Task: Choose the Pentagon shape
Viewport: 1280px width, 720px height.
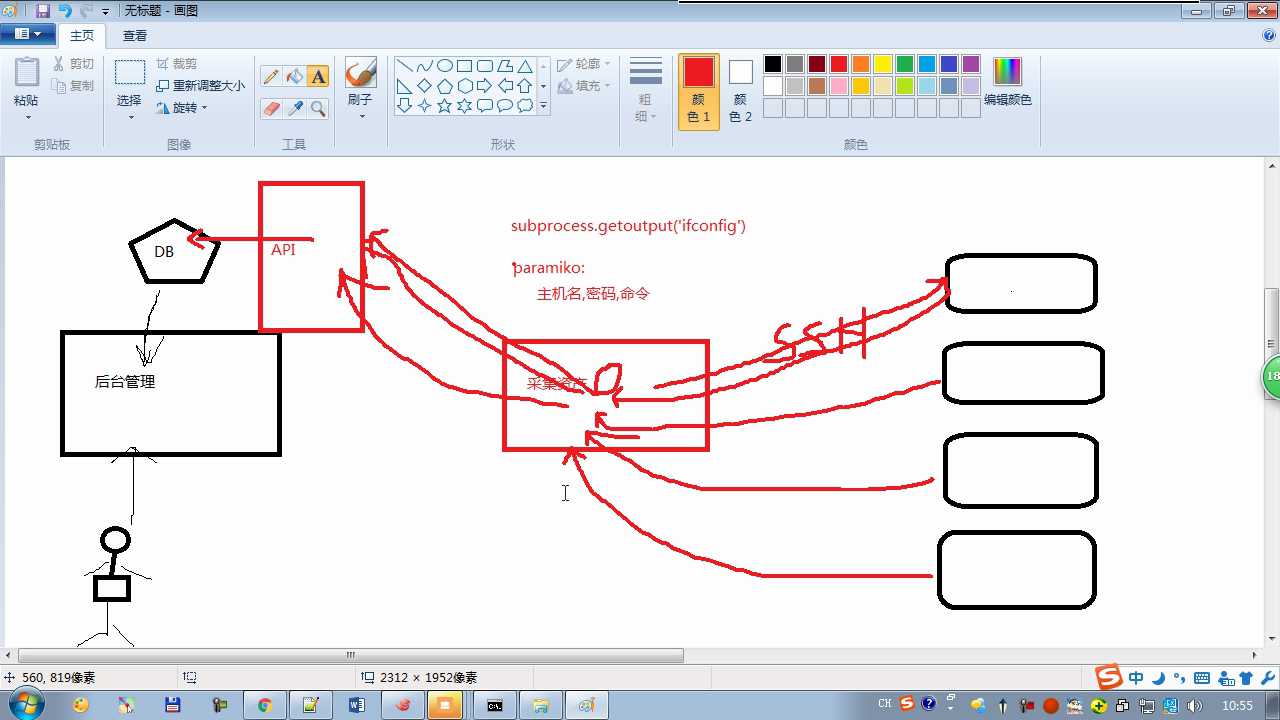Action: pos(445,86)
